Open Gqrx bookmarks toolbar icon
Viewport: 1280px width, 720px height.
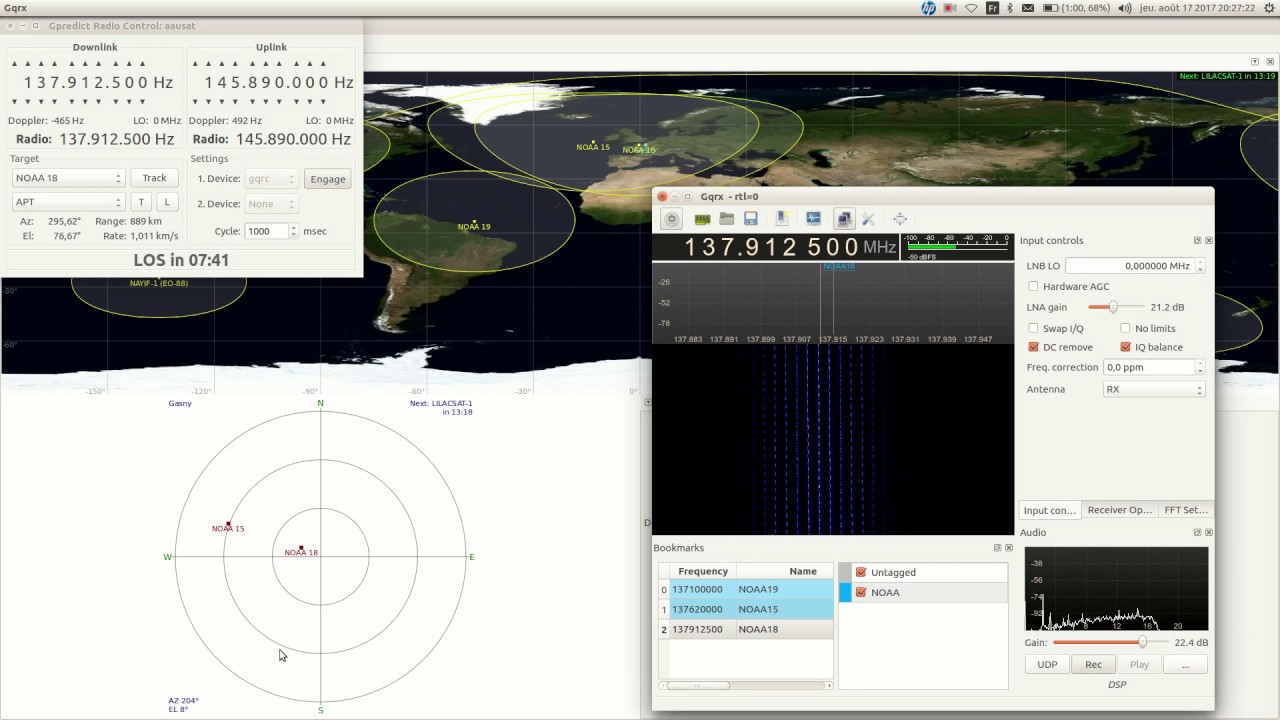click(782, 219)
